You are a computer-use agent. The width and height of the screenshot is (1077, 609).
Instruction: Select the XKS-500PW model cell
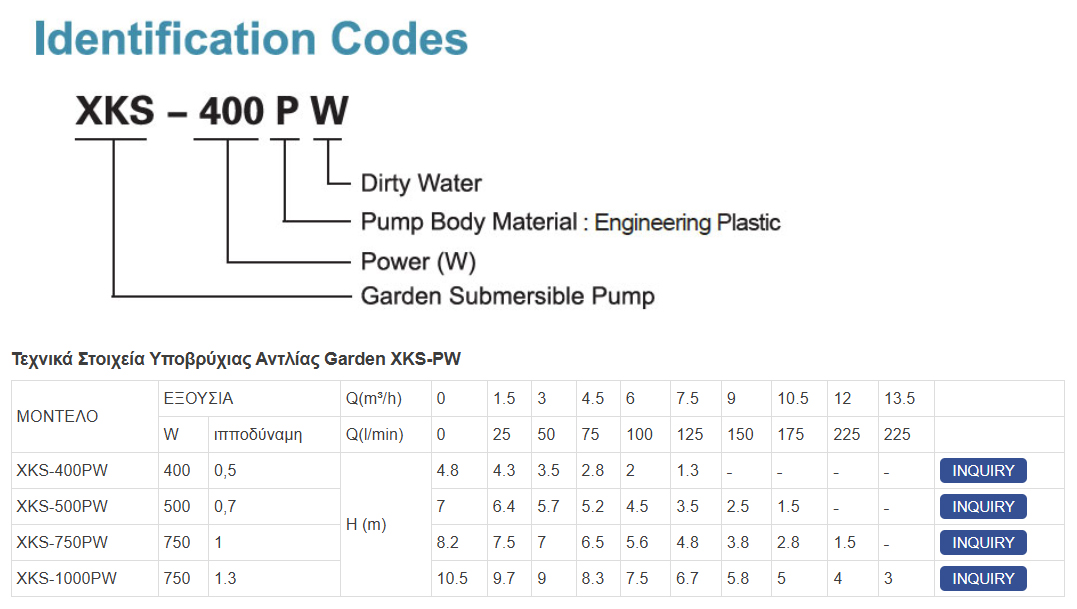(x=85, y=507)
